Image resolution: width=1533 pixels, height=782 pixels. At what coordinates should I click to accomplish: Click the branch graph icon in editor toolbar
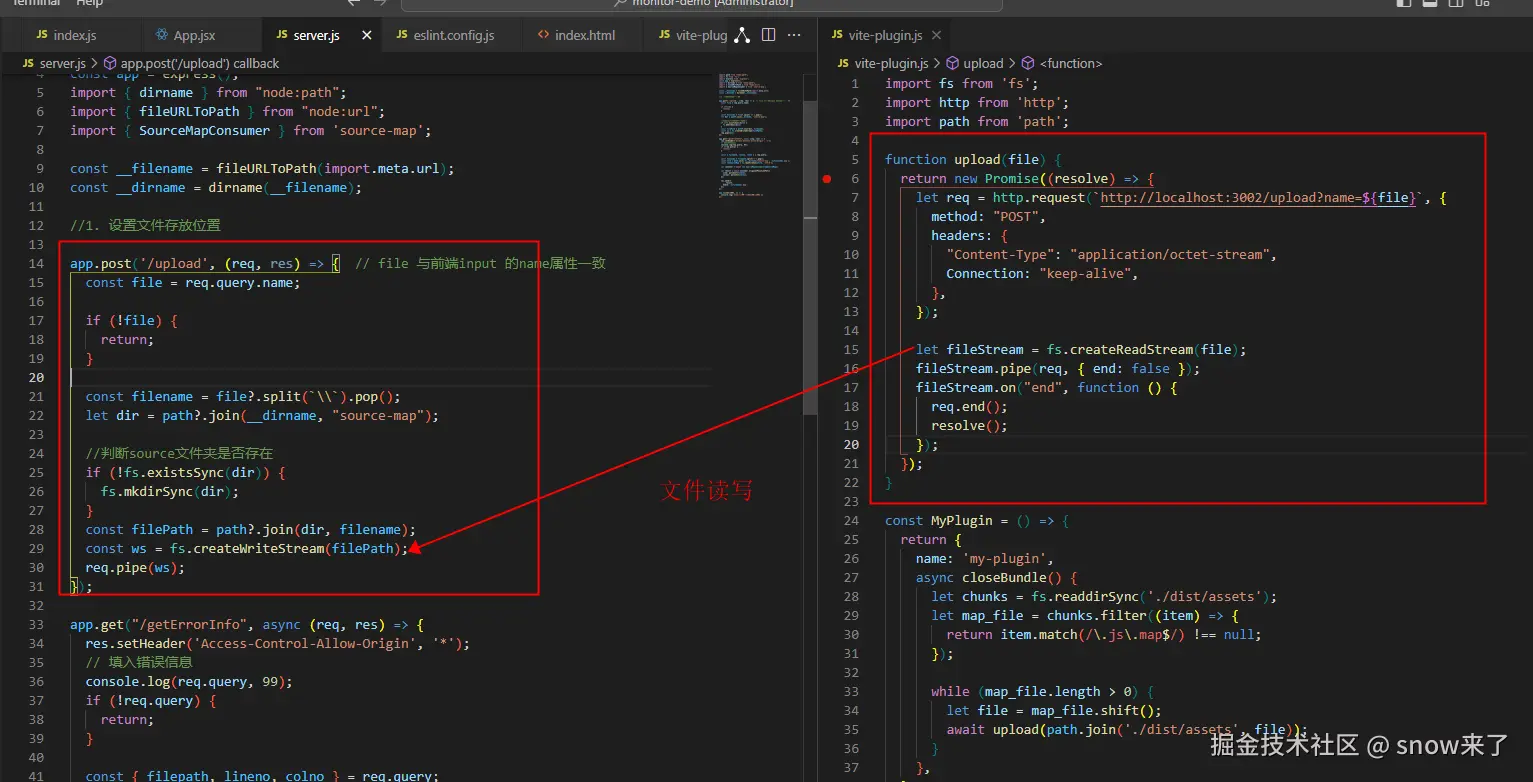(x=742, y=35)
